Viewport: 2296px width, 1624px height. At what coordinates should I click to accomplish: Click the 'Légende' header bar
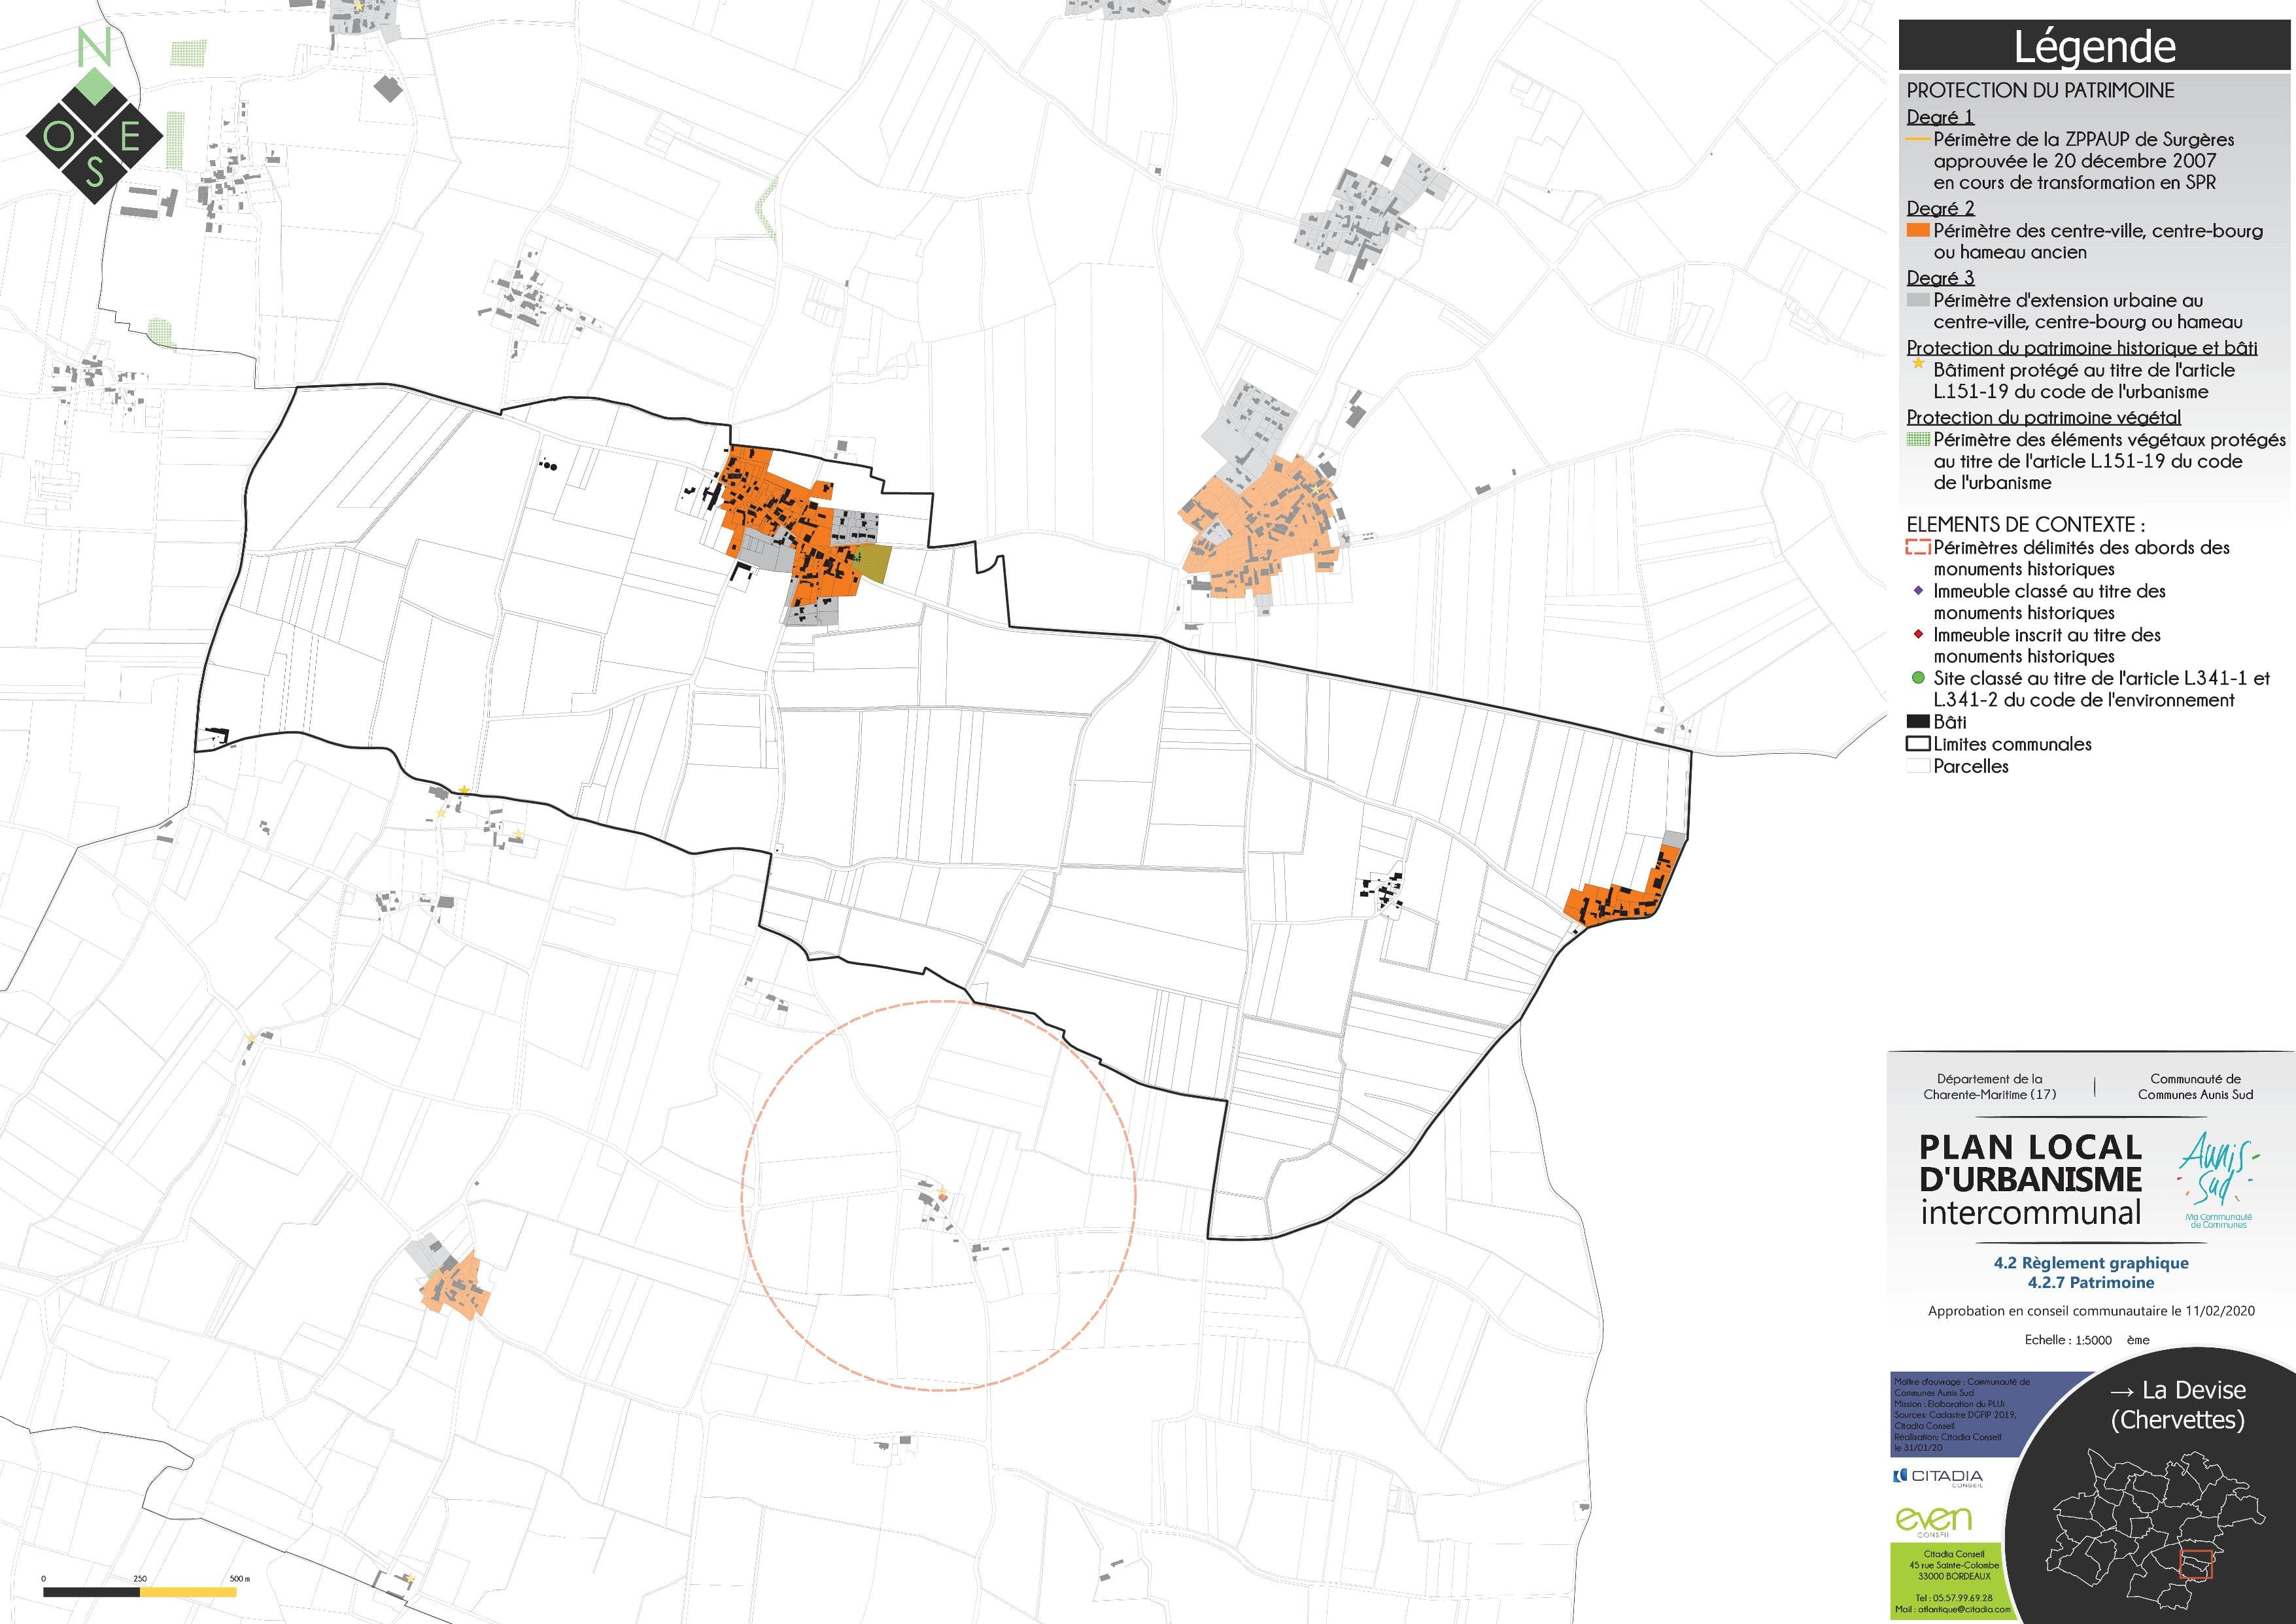click(x=2094, y=46)
